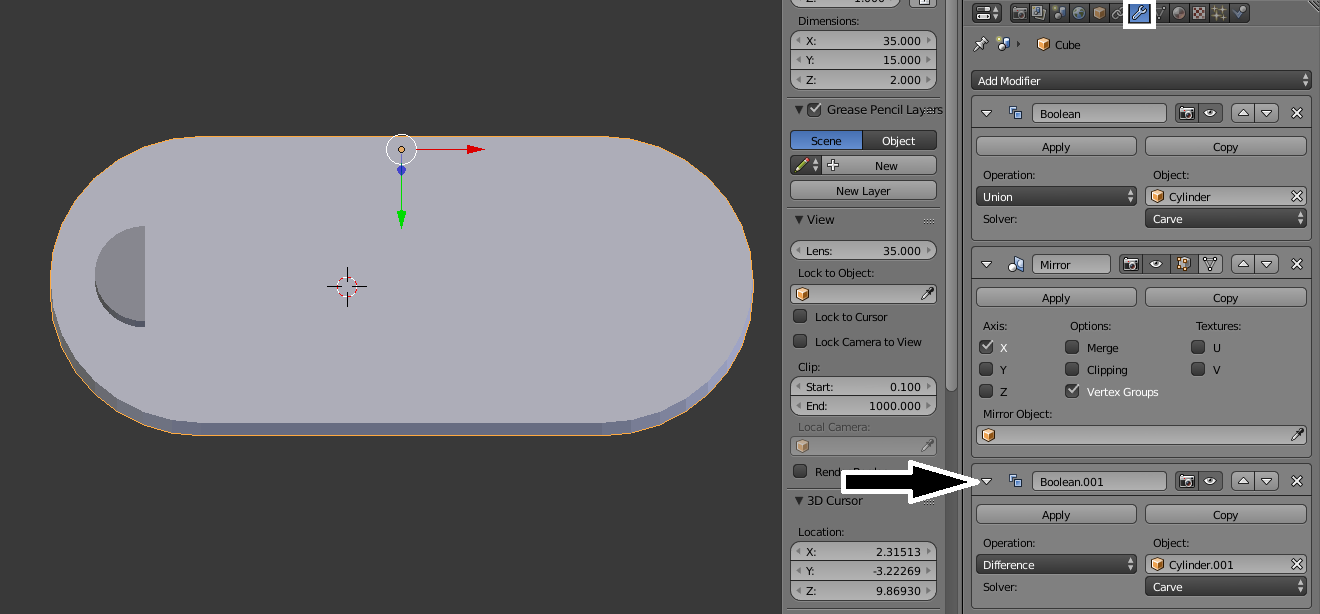Click the pin icon beside Cube

click(981, 44)
